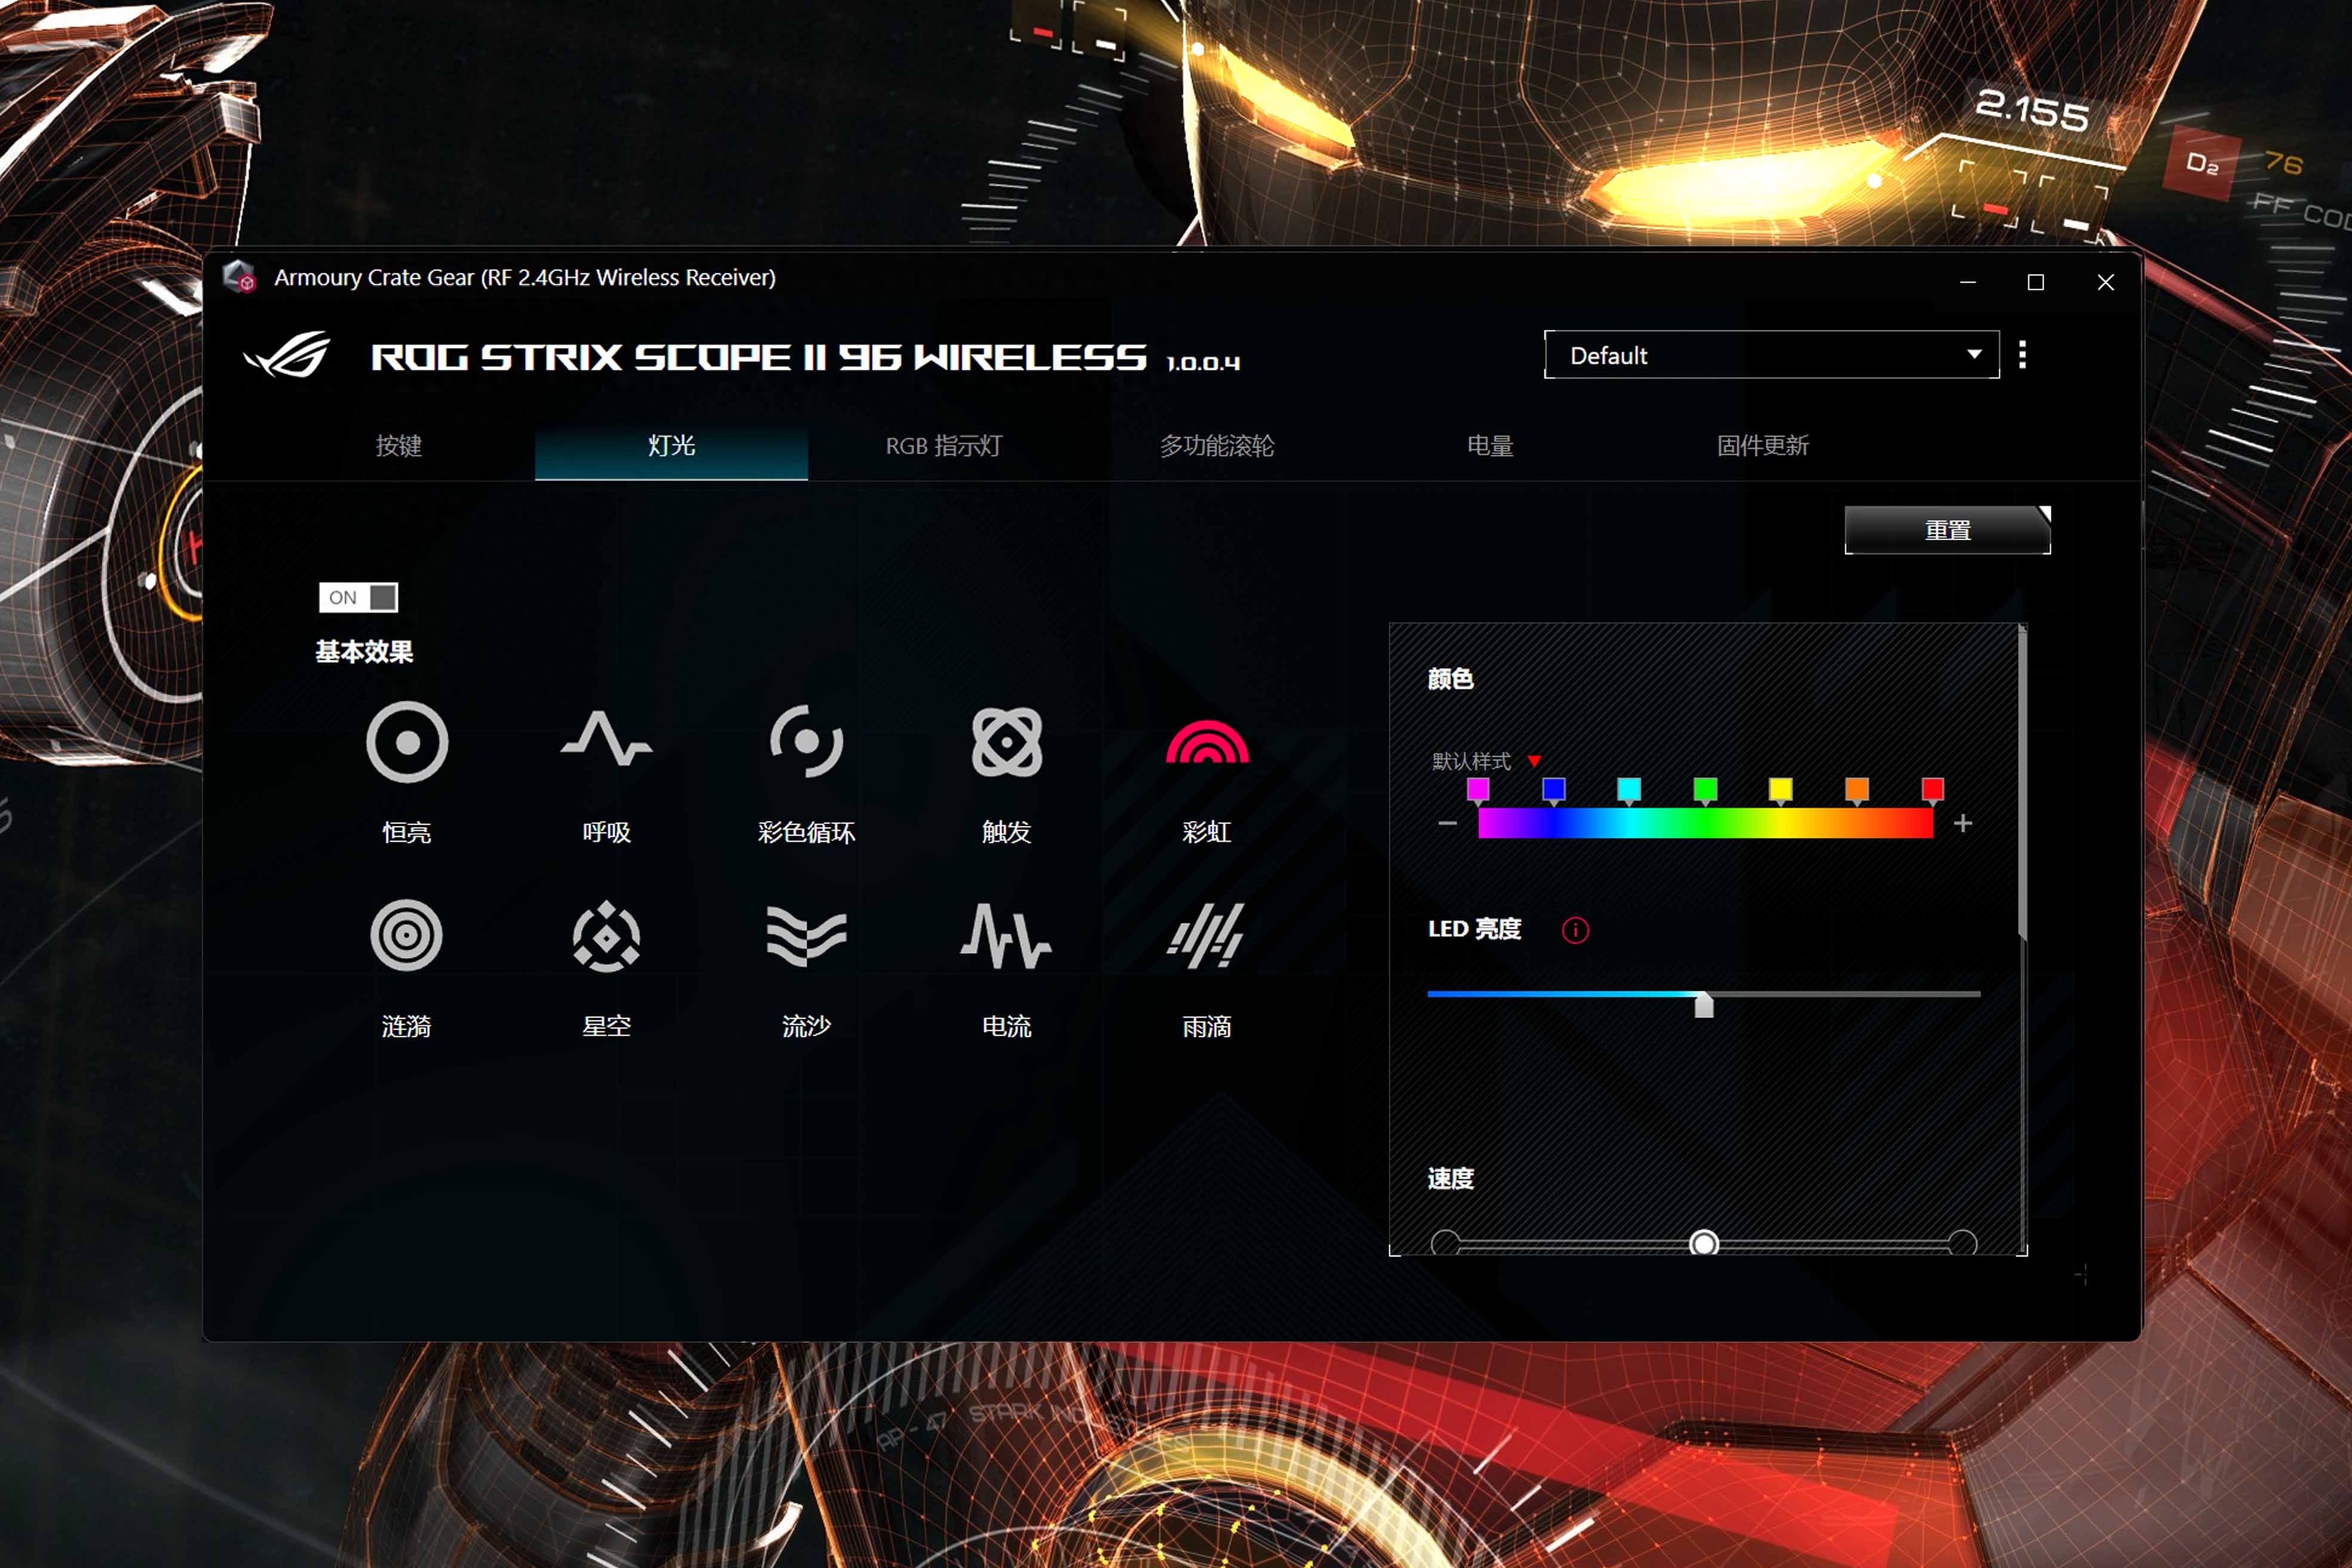Switch to the 电量 power tab
The height and width of the screenshot is (1568, 2352).
coord(1490,446)
